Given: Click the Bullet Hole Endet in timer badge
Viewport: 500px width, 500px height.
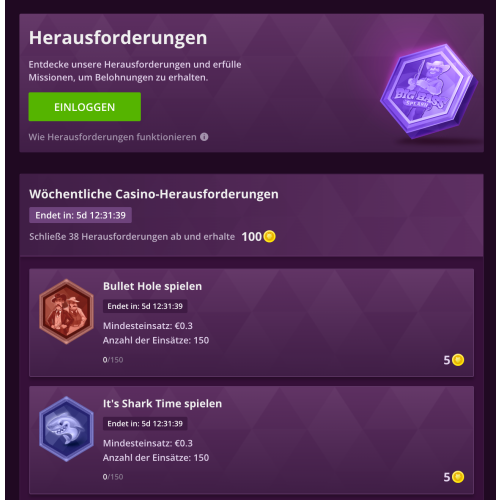Looking at the screenshot, I should click(x=145, y=306).
